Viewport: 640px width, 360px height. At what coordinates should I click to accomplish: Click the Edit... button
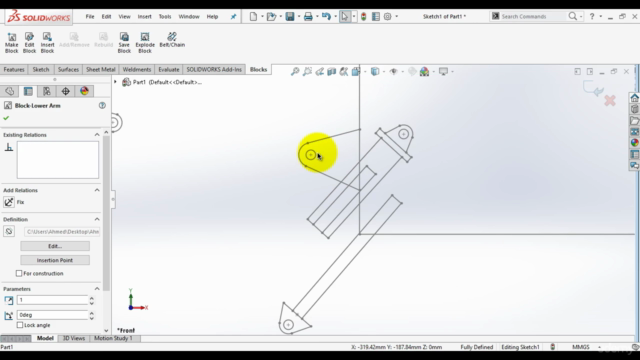click(55, 246)
